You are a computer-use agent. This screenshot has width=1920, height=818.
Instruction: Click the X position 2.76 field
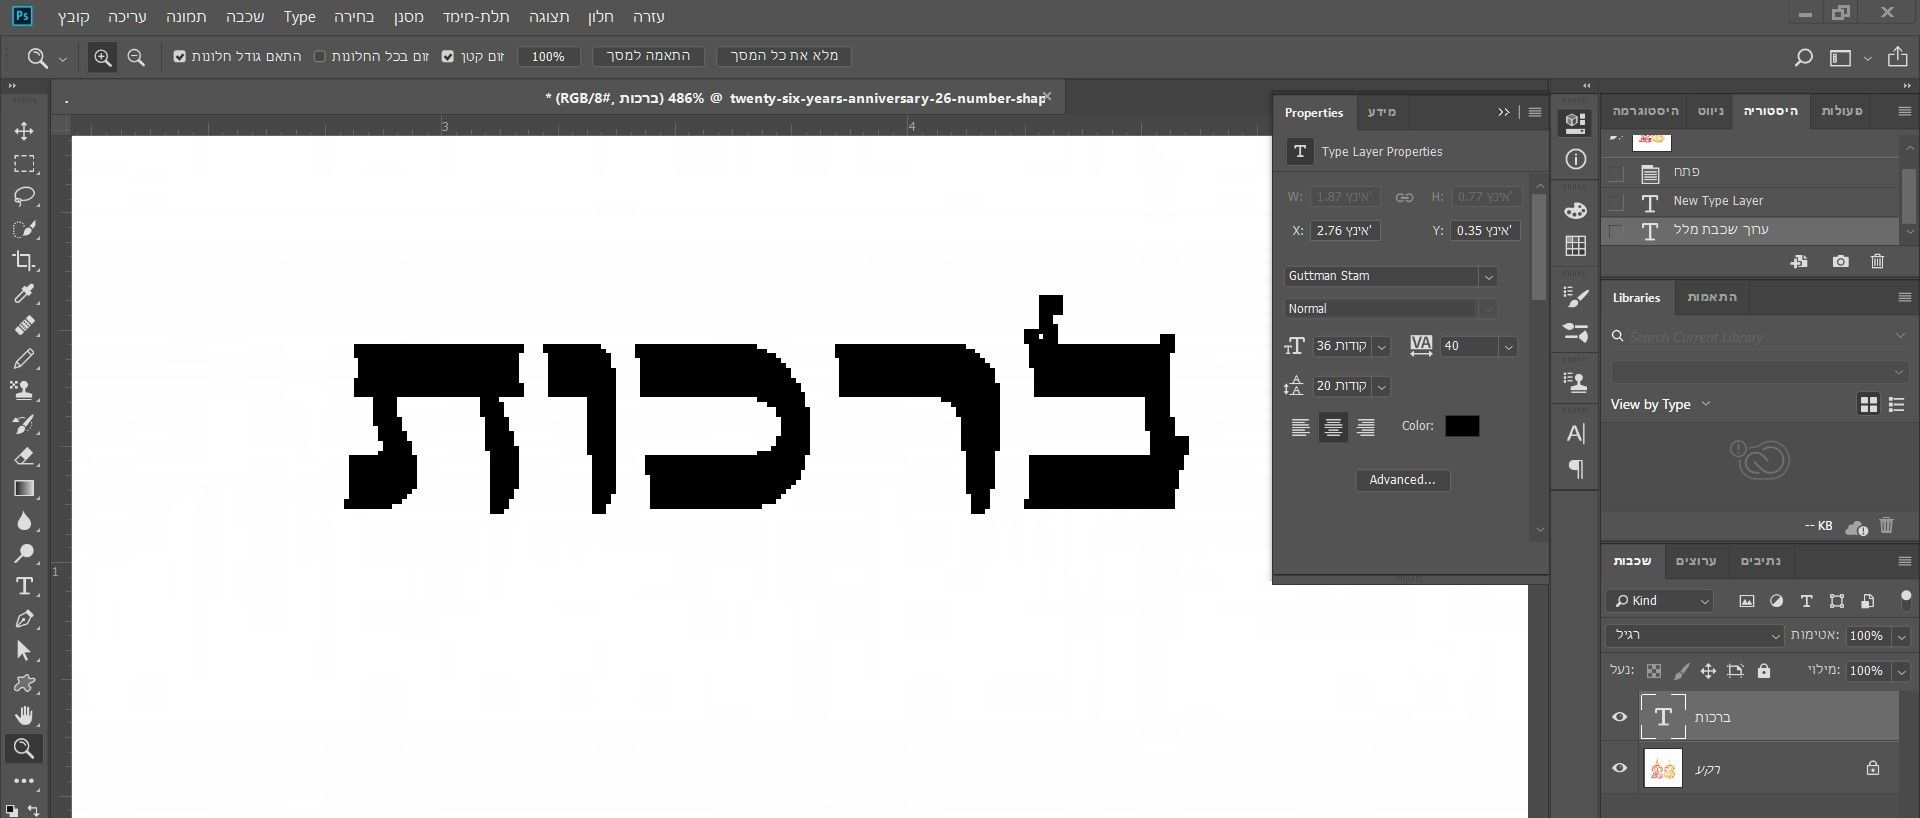[x=1346, y=231]
